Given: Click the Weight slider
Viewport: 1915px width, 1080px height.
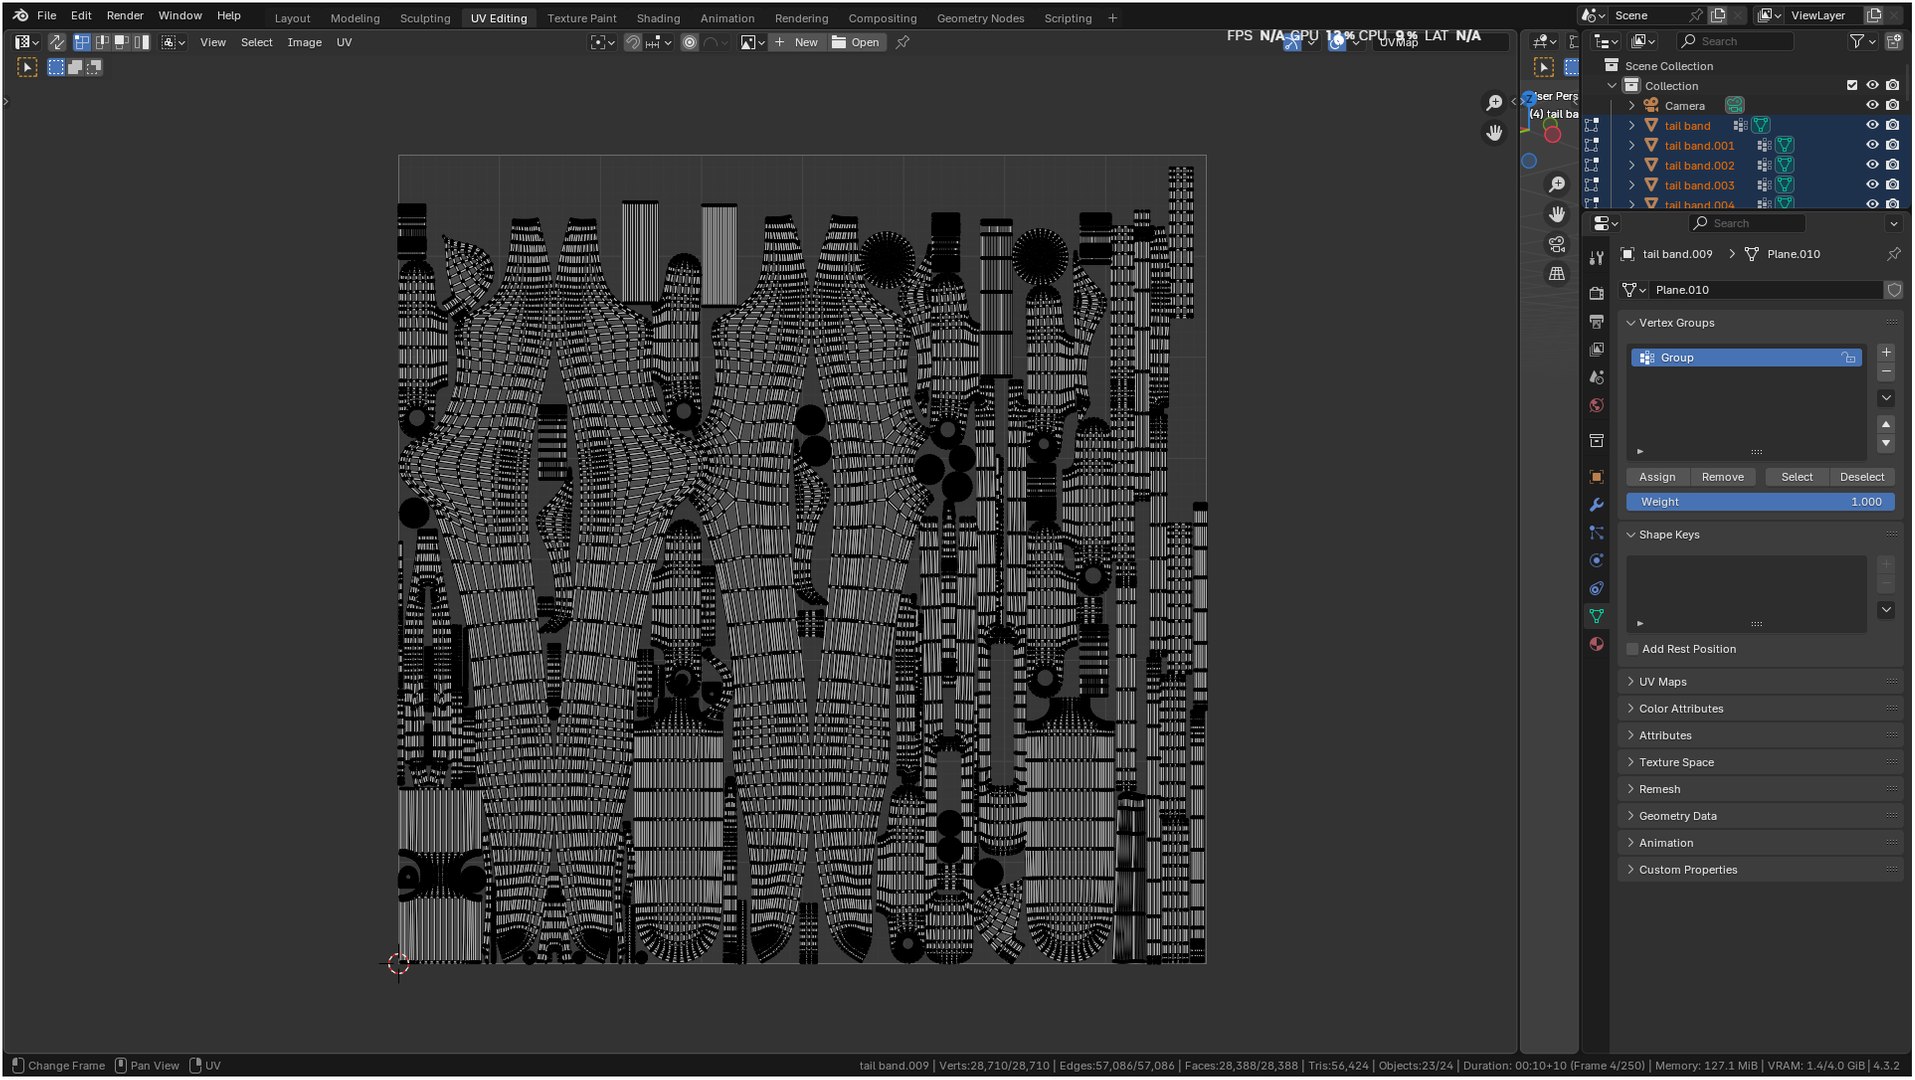Looking at the screenshot, I should click(1760, 502).
